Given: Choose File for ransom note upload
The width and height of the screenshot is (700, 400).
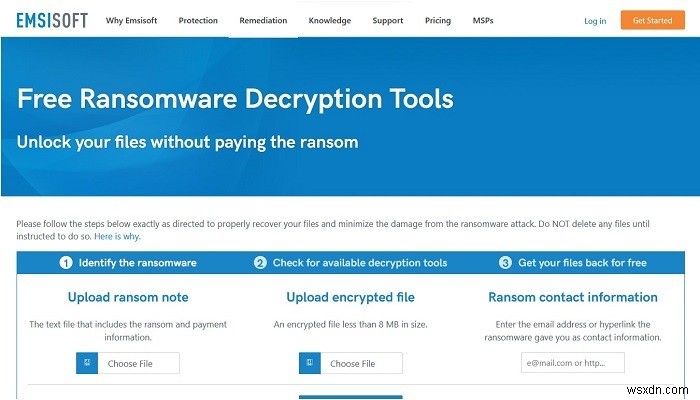Looking at the screenshot, I should click(x=128, y=363).
